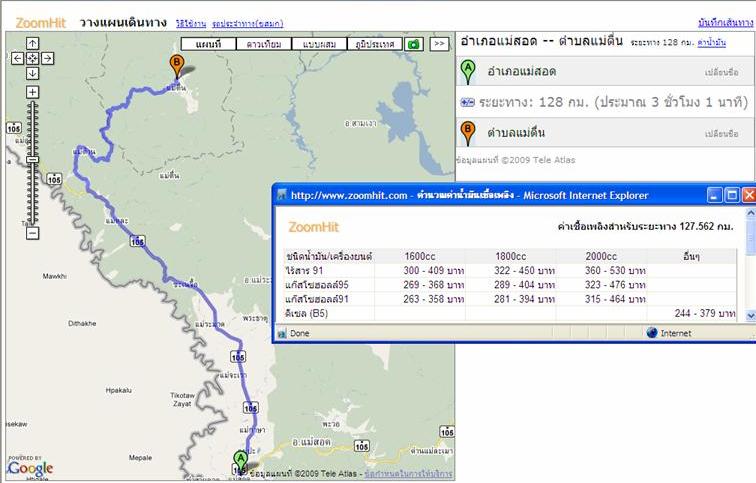The width and height of the screenshot is (756, 483).
Task: Pan the map down with the arrow button
Action: 32,73
